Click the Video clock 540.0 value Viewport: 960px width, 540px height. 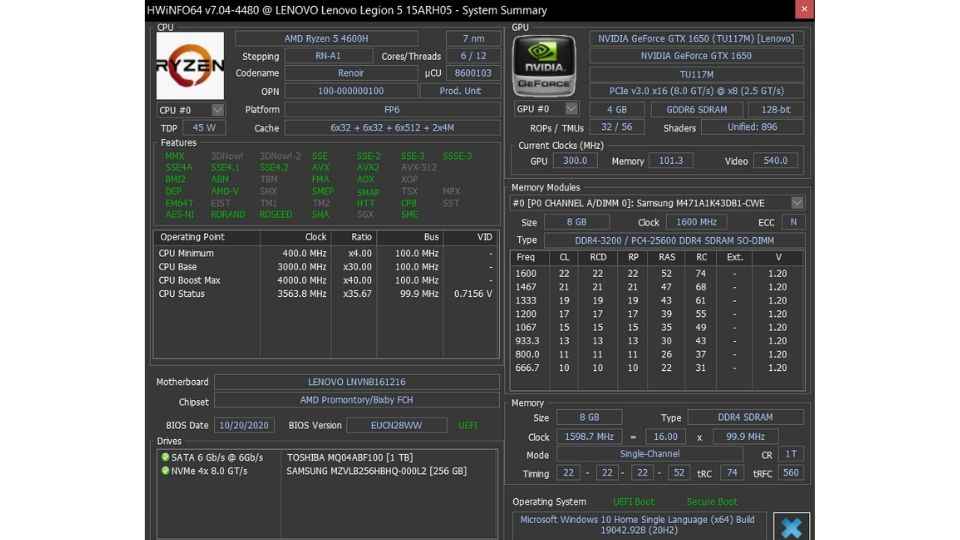775,160
